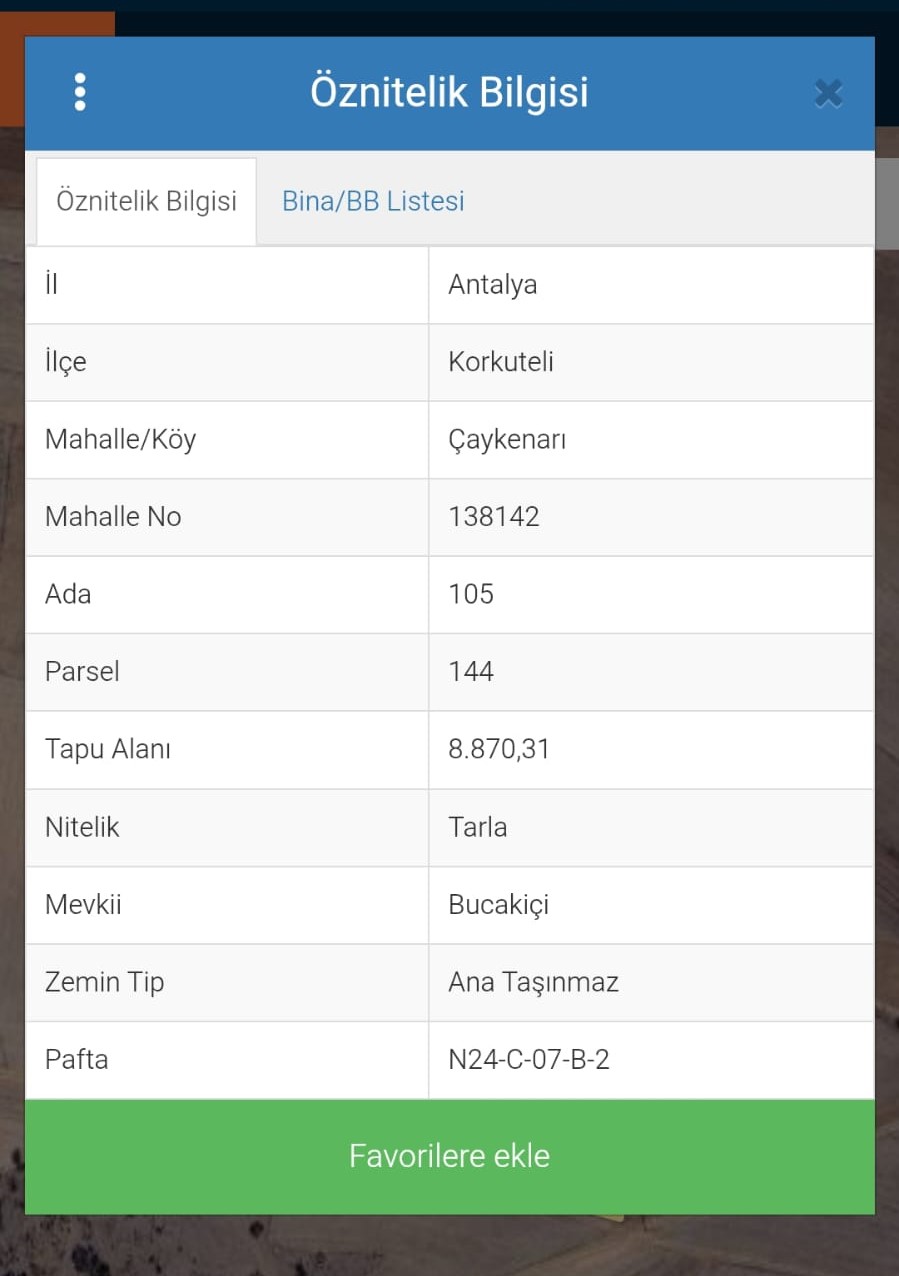Click the Tapu Alanı row label
The width and height of the screenshot is (899, 1276).
[108, 749]
